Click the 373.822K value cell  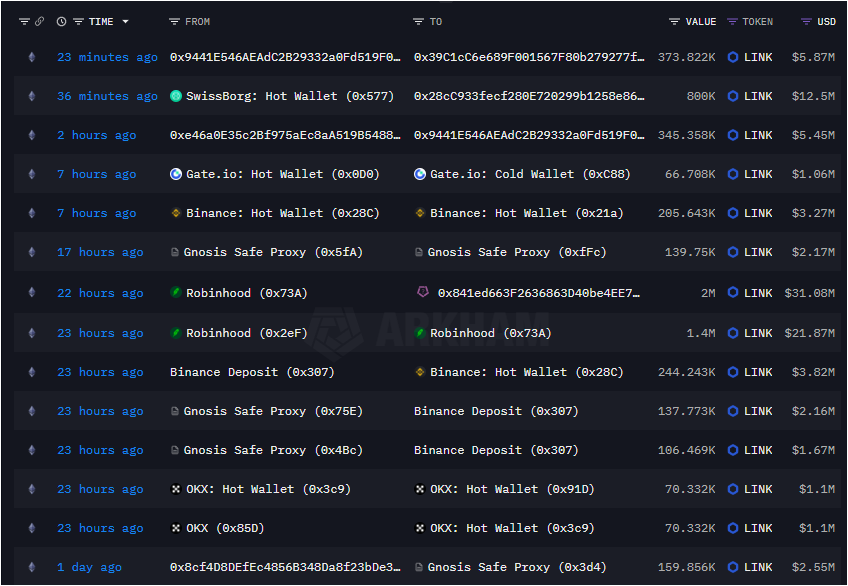coord(686,57)
